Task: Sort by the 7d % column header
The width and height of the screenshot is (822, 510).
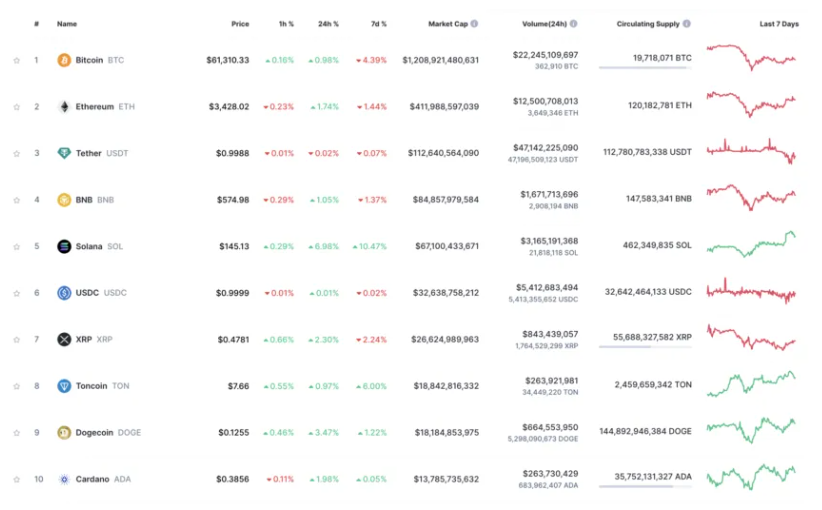Action: (x=376, y=24)
